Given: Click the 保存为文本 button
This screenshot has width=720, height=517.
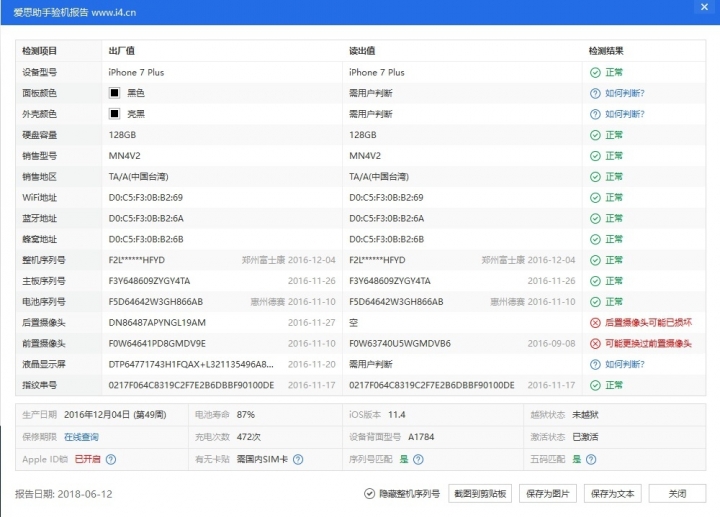Looking at the screenshot, I should (x=613, y=494).
